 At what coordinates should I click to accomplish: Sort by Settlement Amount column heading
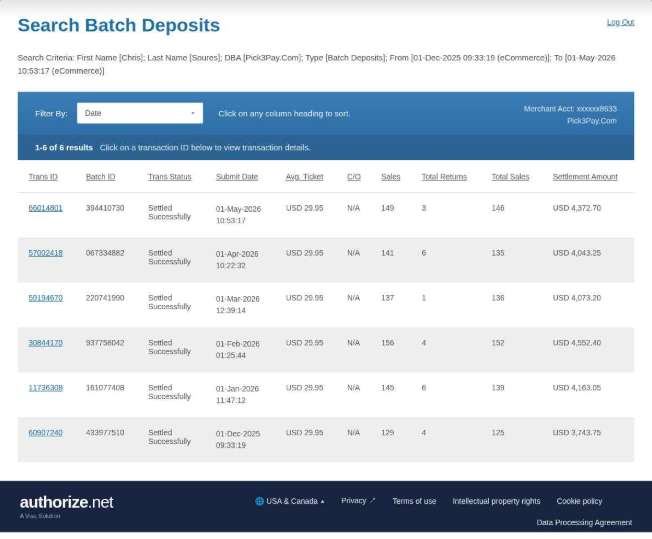click(585, 177)
